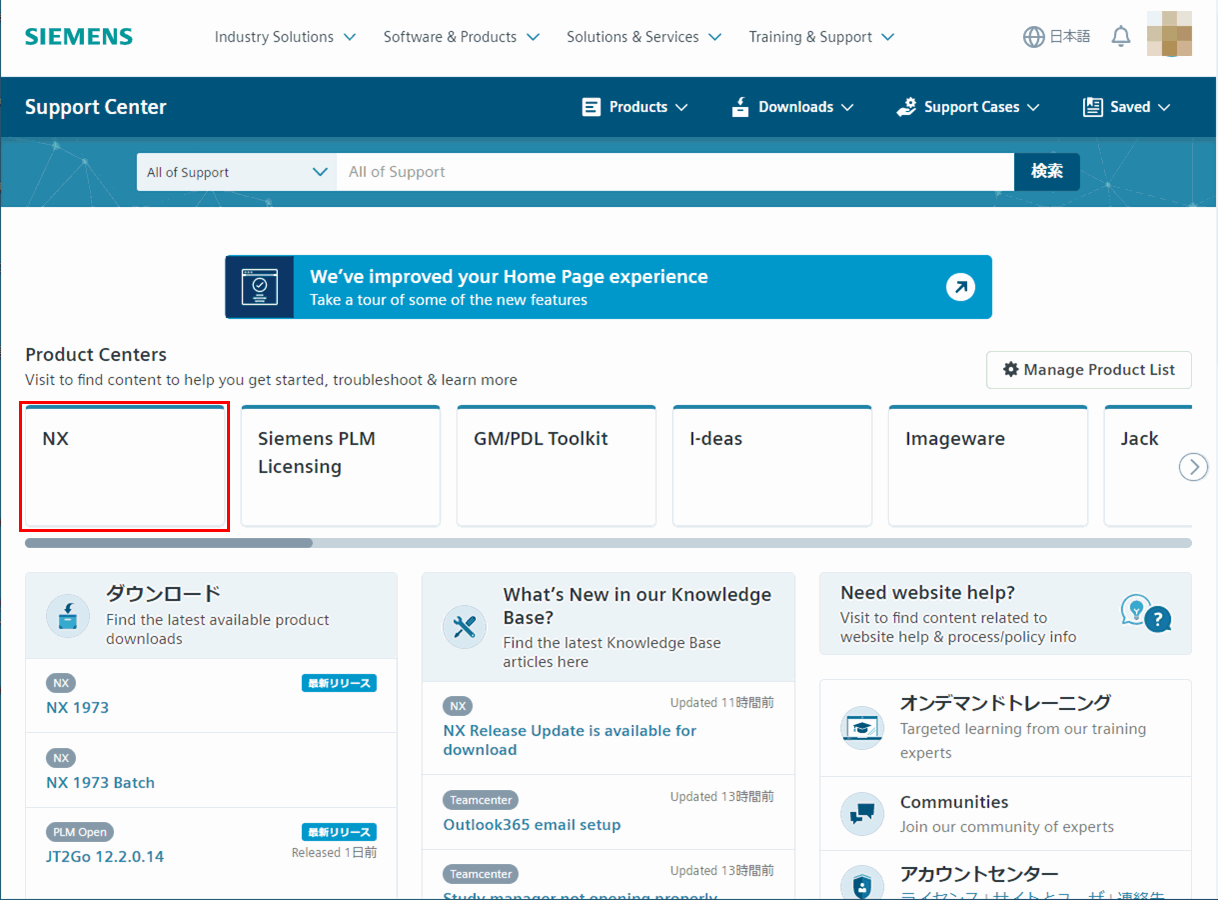Click the home page tour browser icon

click(260, 287)
